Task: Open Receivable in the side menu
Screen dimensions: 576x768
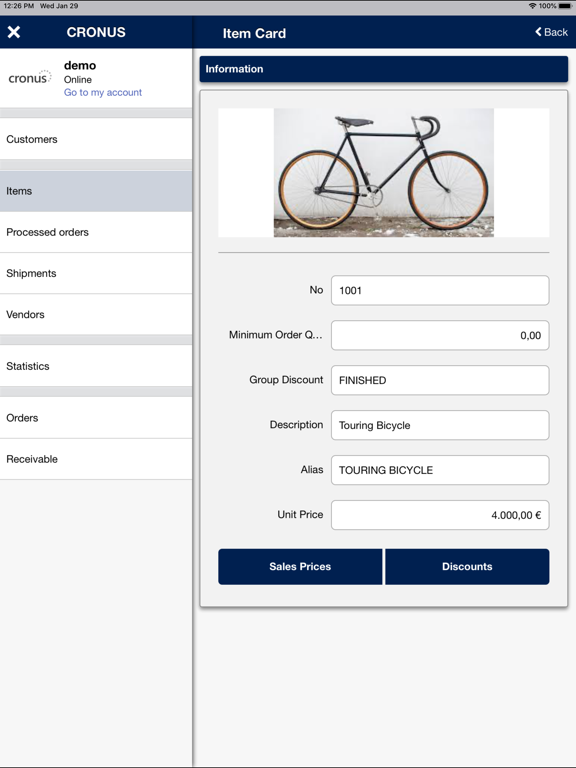Action: point(96,459)
